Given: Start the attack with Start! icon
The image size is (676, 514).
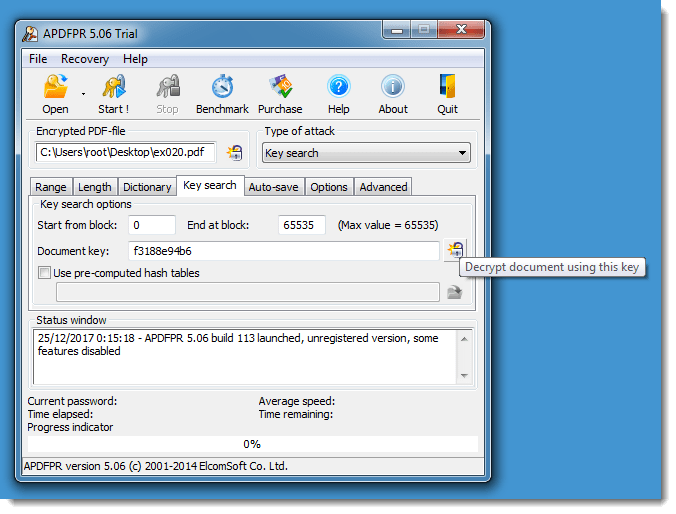Looking at the screenshot, I should pyautogui.click(x=113, y=87).
